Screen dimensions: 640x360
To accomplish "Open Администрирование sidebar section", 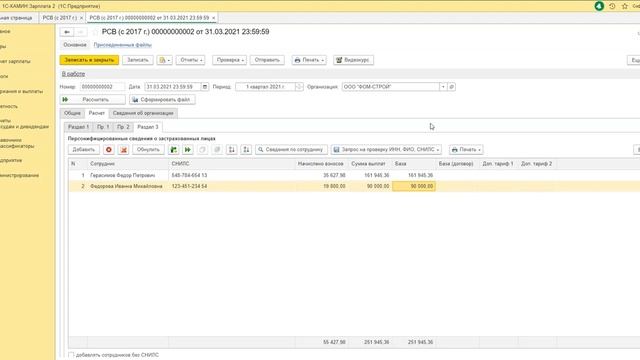I will coord(20,176).
